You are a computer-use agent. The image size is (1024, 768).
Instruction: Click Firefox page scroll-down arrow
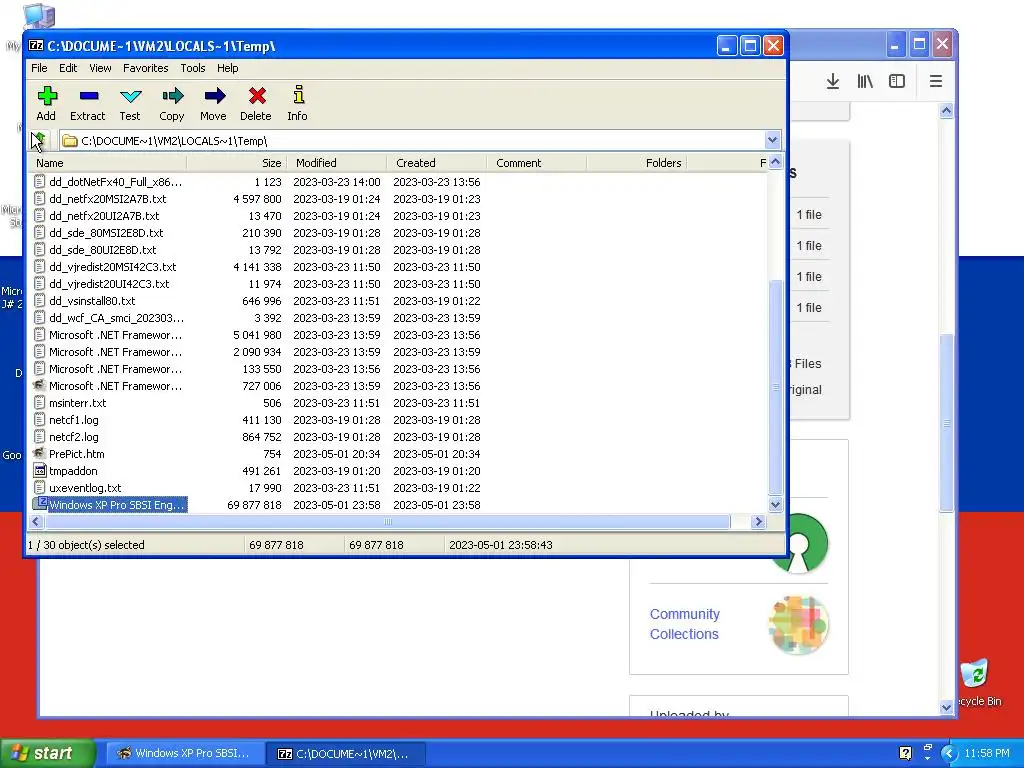click(x=946, y=707)
